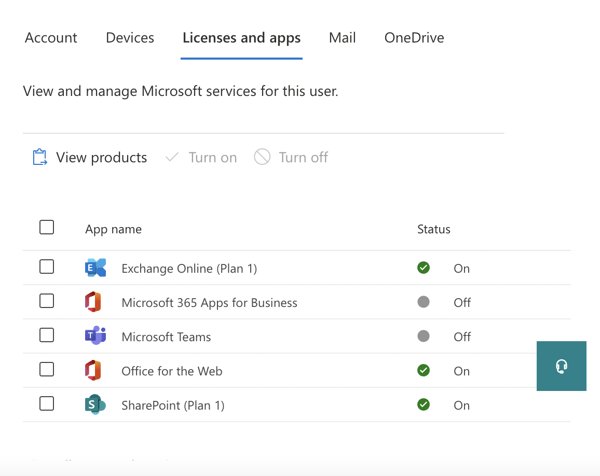The height and width of the screenshot is (476, 600).
Task: Click the Off status text for Microsoft Teams
Action: pos(462,337)
